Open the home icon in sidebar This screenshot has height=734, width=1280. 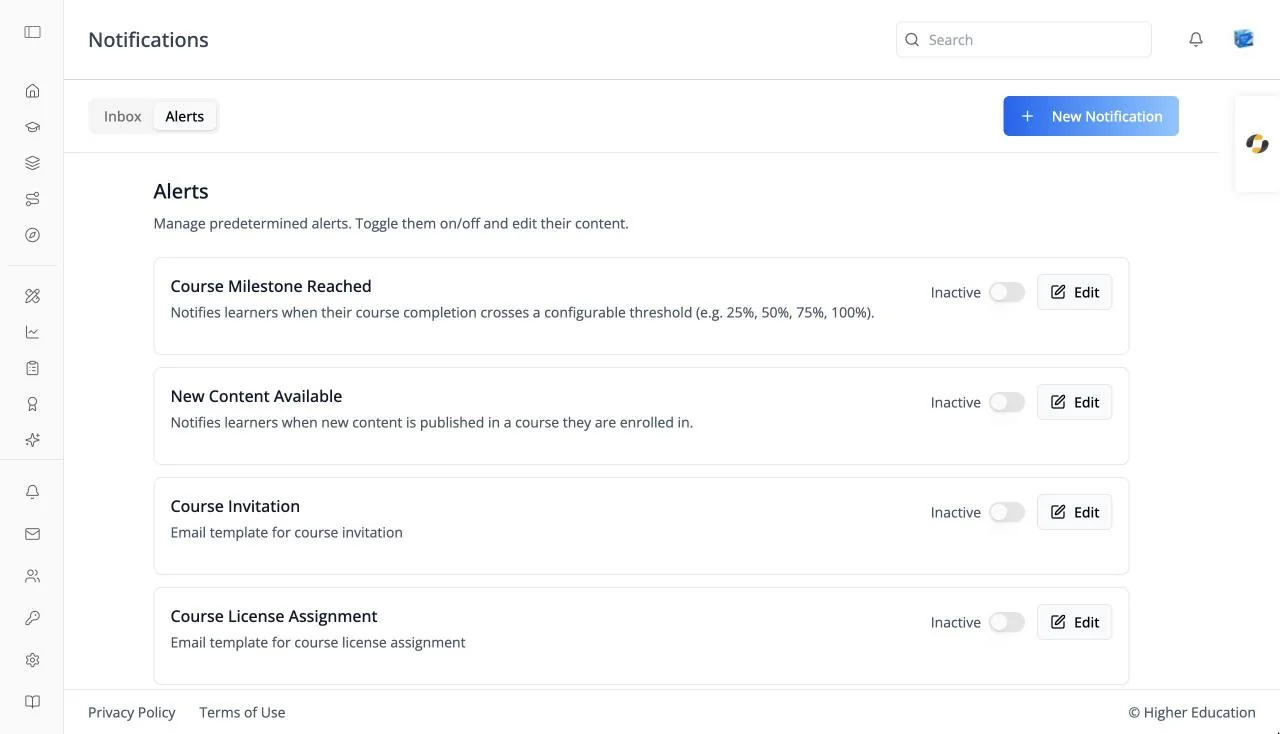tap(32, 91)
